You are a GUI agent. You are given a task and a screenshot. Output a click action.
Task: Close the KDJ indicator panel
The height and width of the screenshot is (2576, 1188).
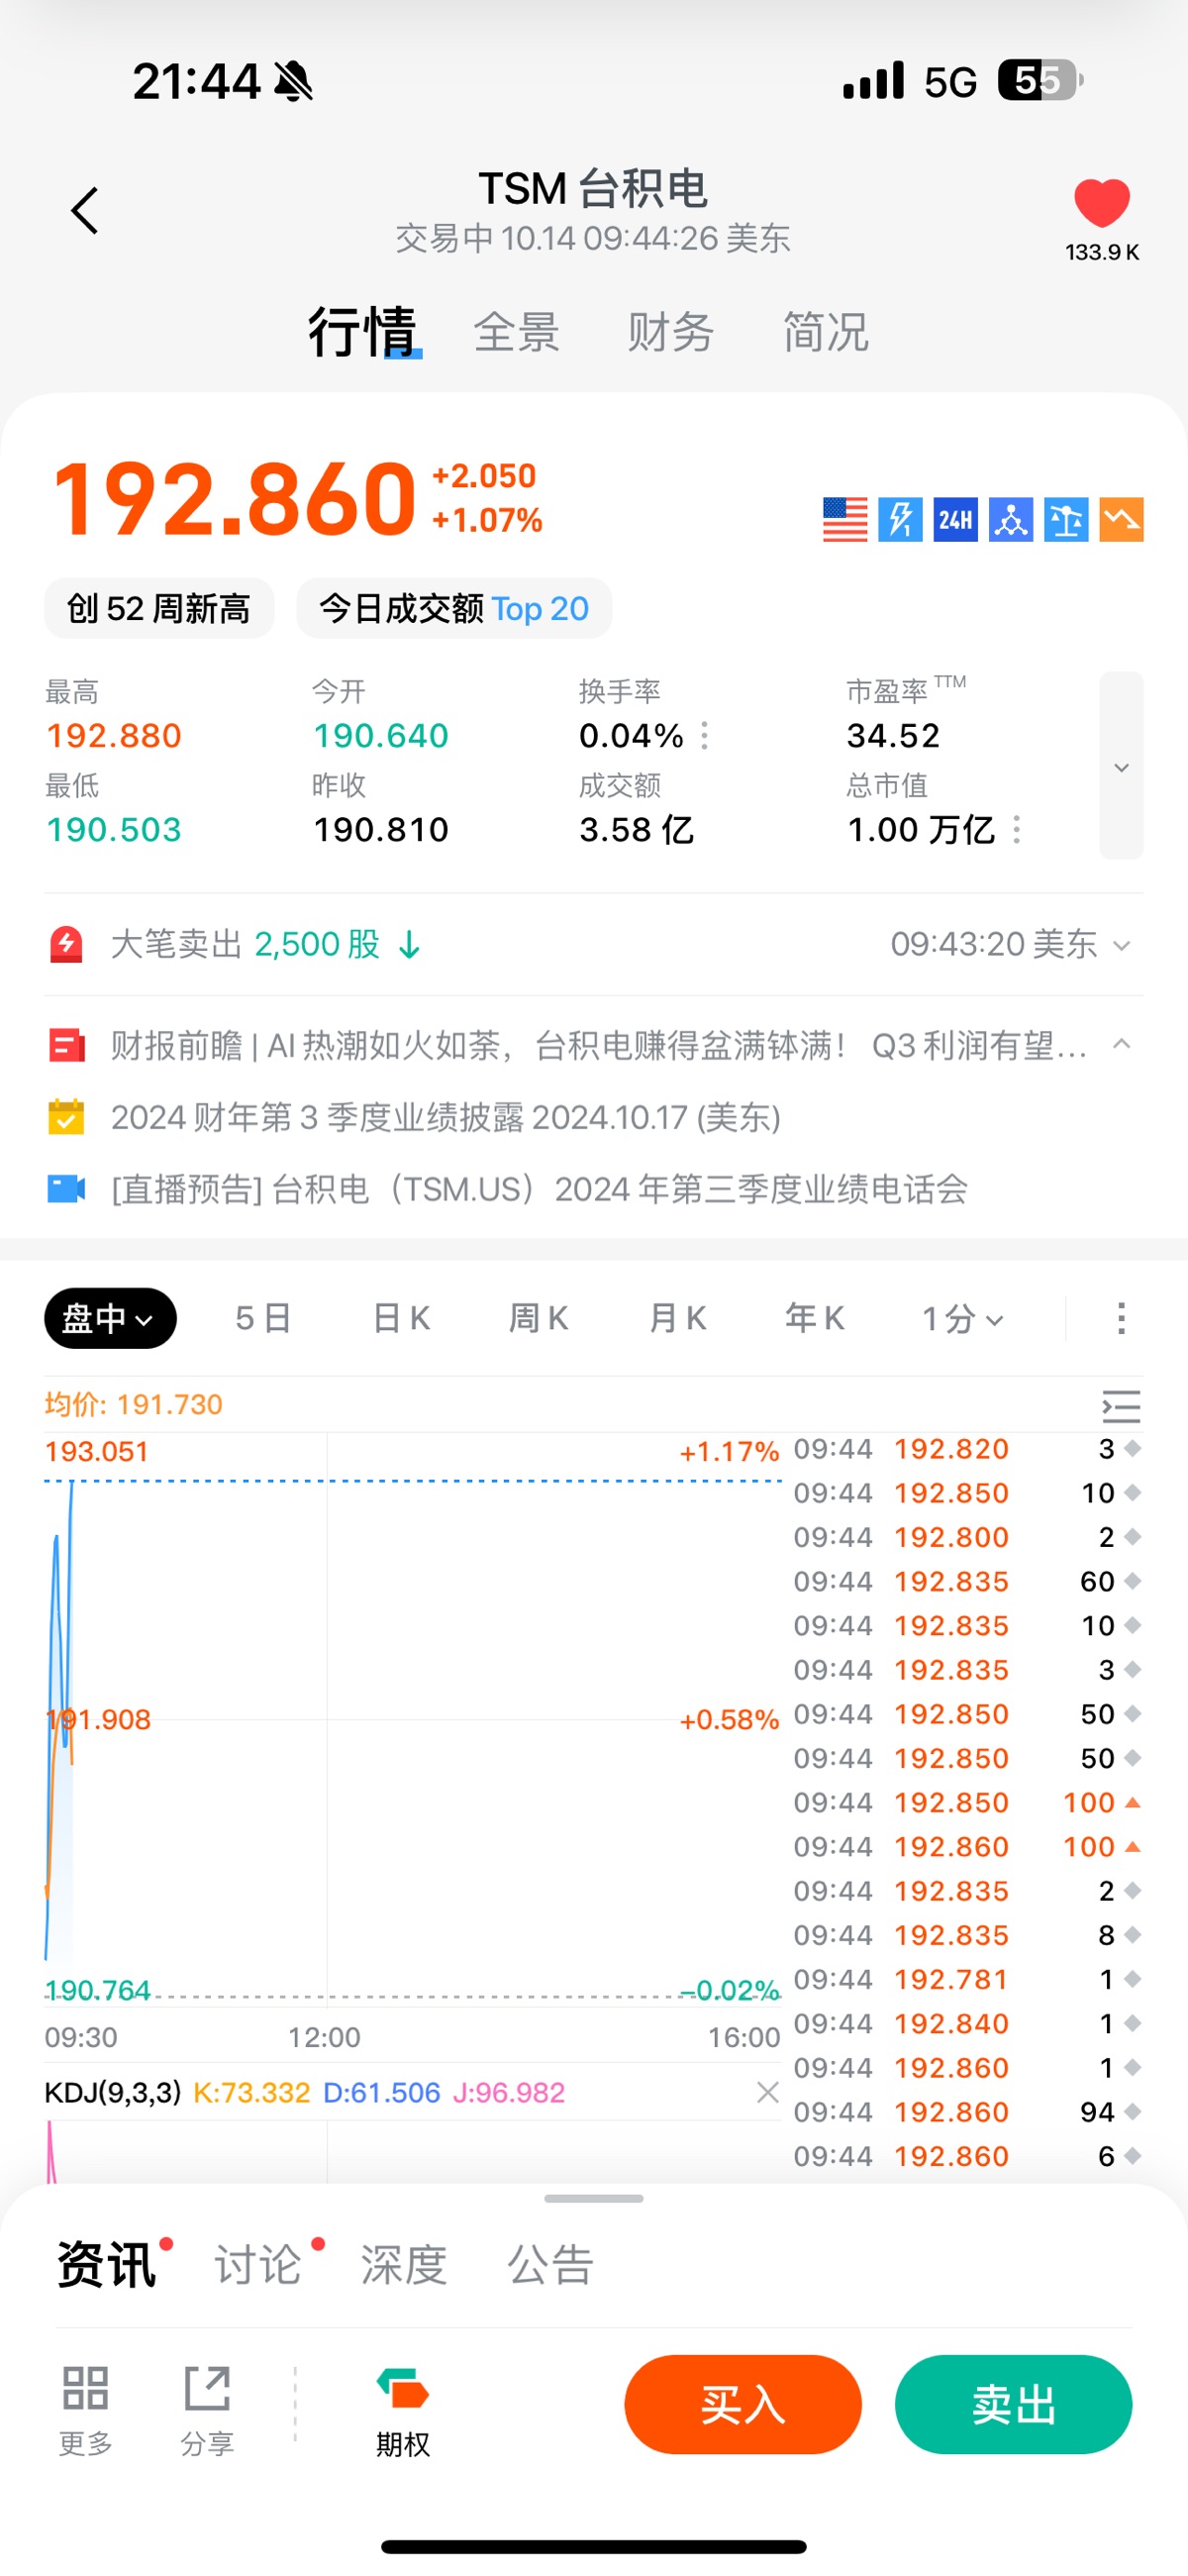[x=767, y=2092]
